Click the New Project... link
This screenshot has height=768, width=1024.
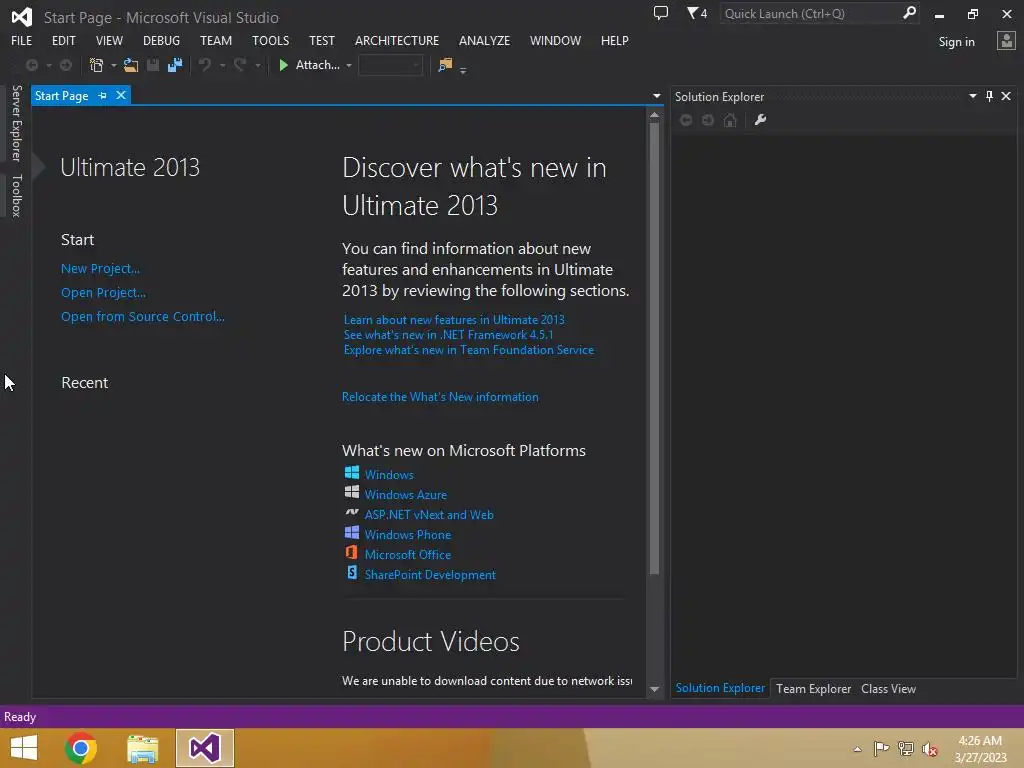coord(100,268)
